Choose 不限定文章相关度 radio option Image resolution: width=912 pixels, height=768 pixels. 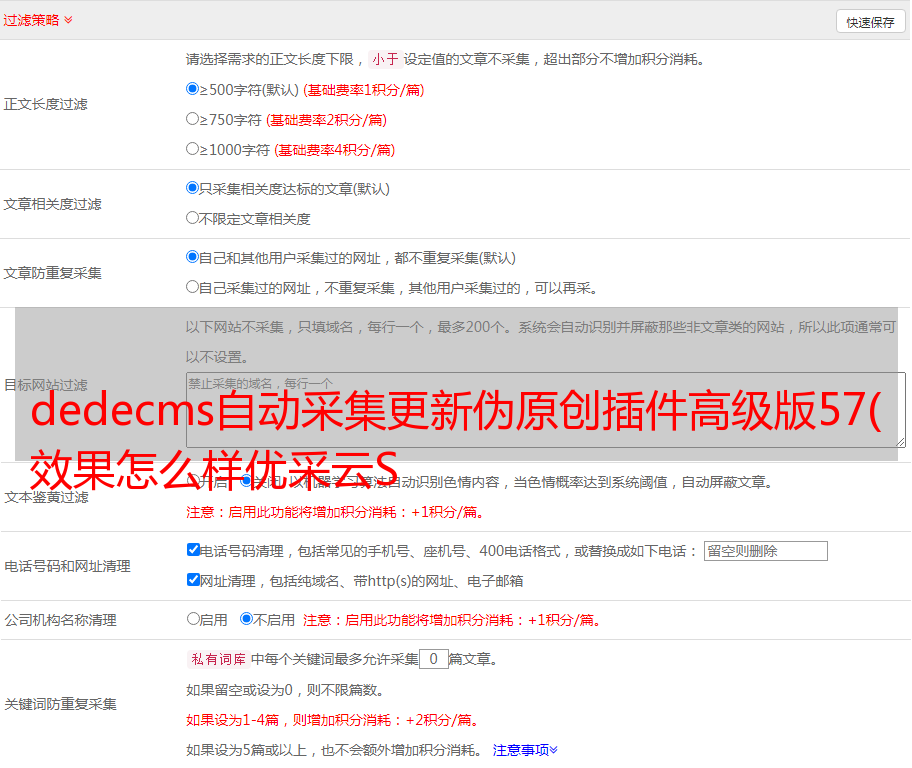pyautogui.click(x=192, y=218)
